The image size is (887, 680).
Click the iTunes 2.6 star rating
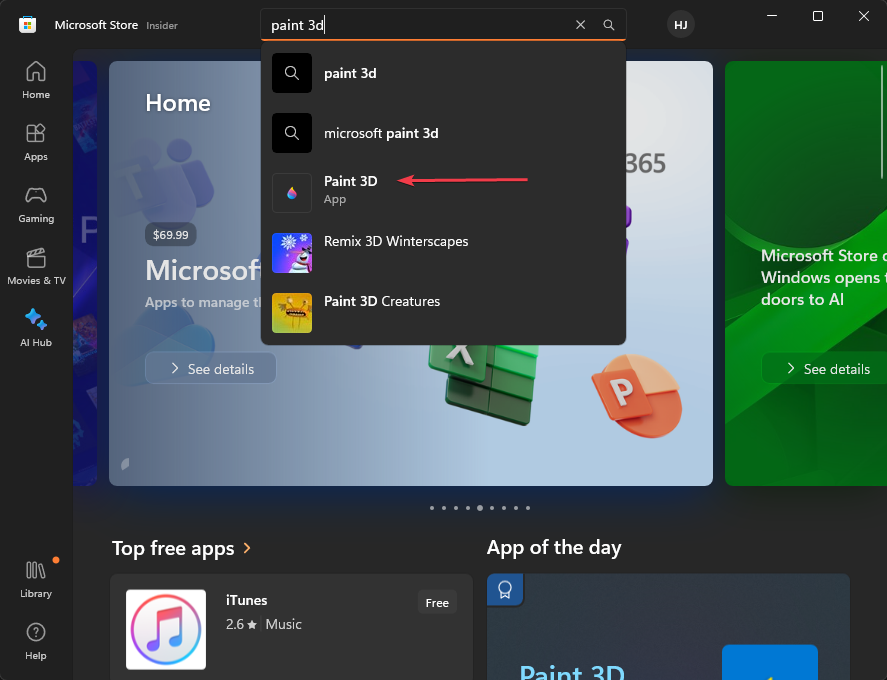point(241,624)
